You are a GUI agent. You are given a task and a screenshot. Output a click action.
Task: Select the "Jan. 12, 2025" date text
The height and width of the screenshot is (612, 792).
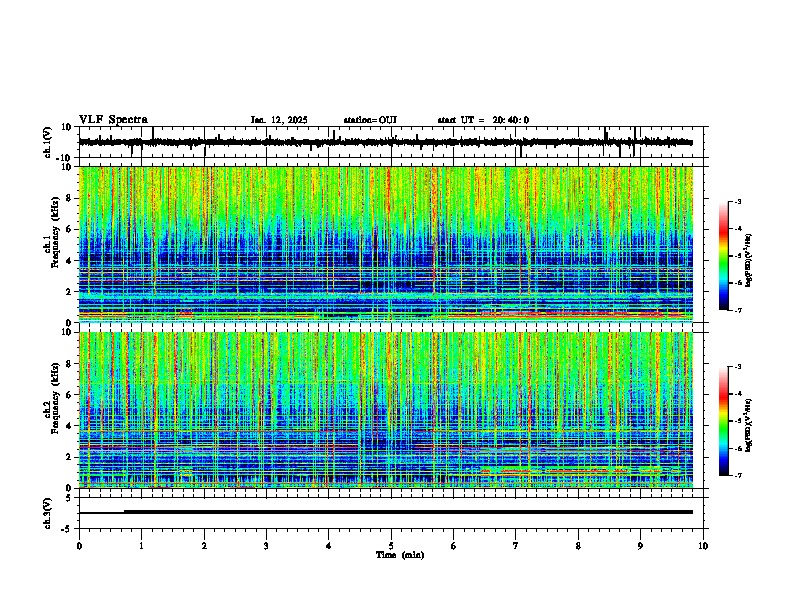[x=279, y=120]
